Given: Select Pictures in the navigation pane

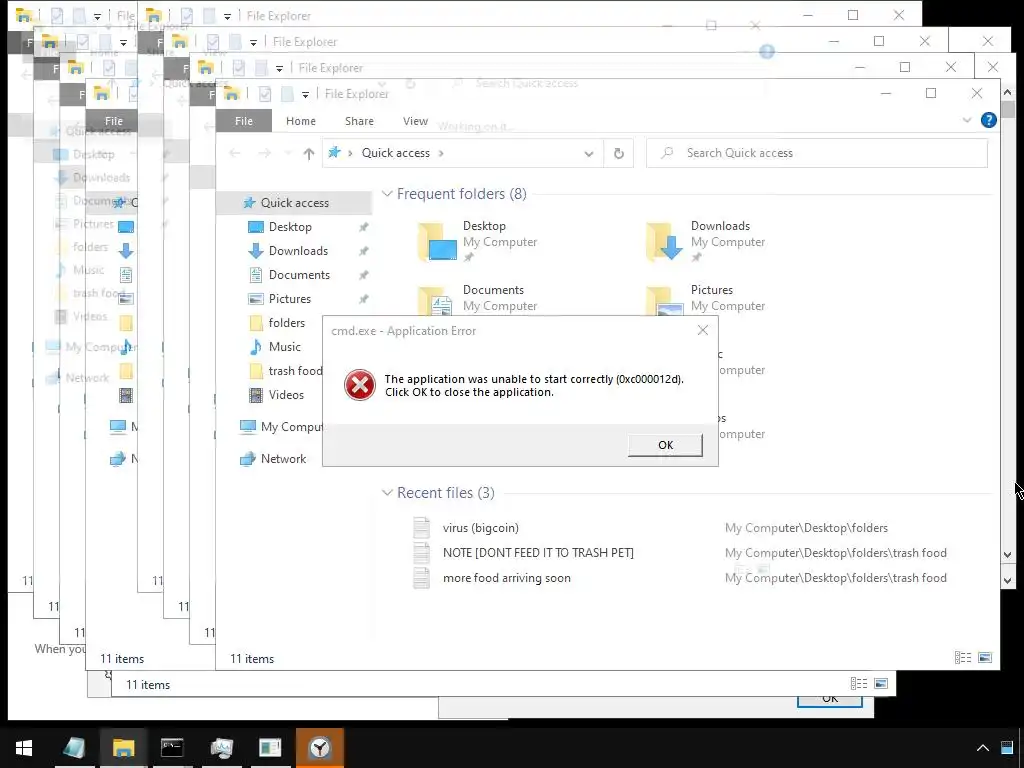Looking at the screenshot, I should [x=289, y=298].
